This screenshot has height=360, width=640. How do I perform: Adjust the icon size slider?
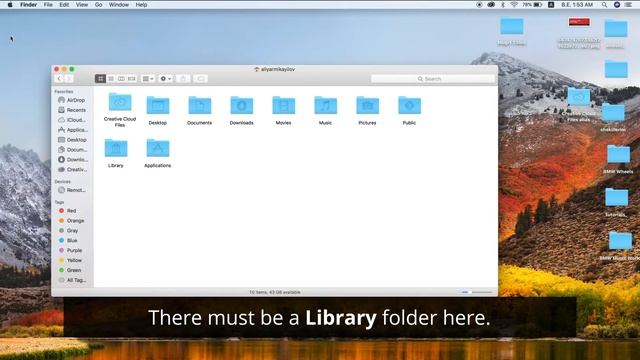477,292
